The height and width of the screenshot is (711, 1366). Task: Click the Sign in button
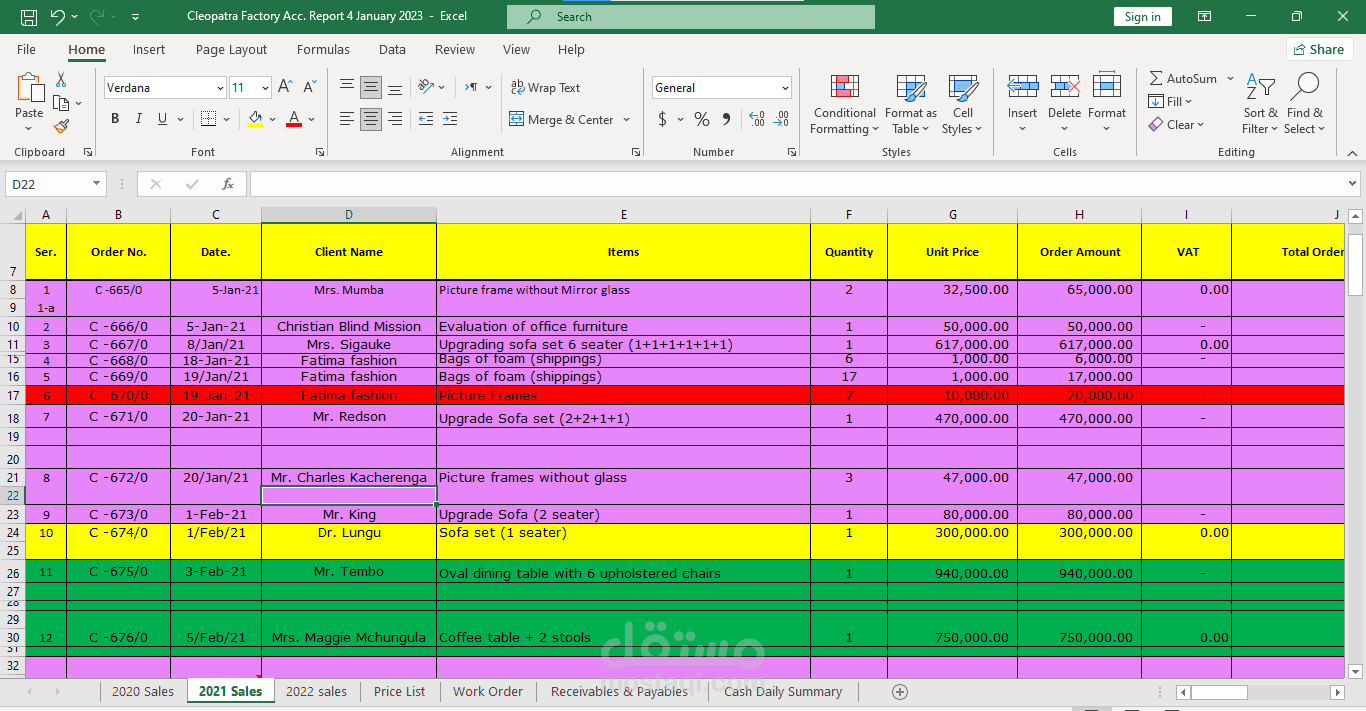coord(1142,16)
